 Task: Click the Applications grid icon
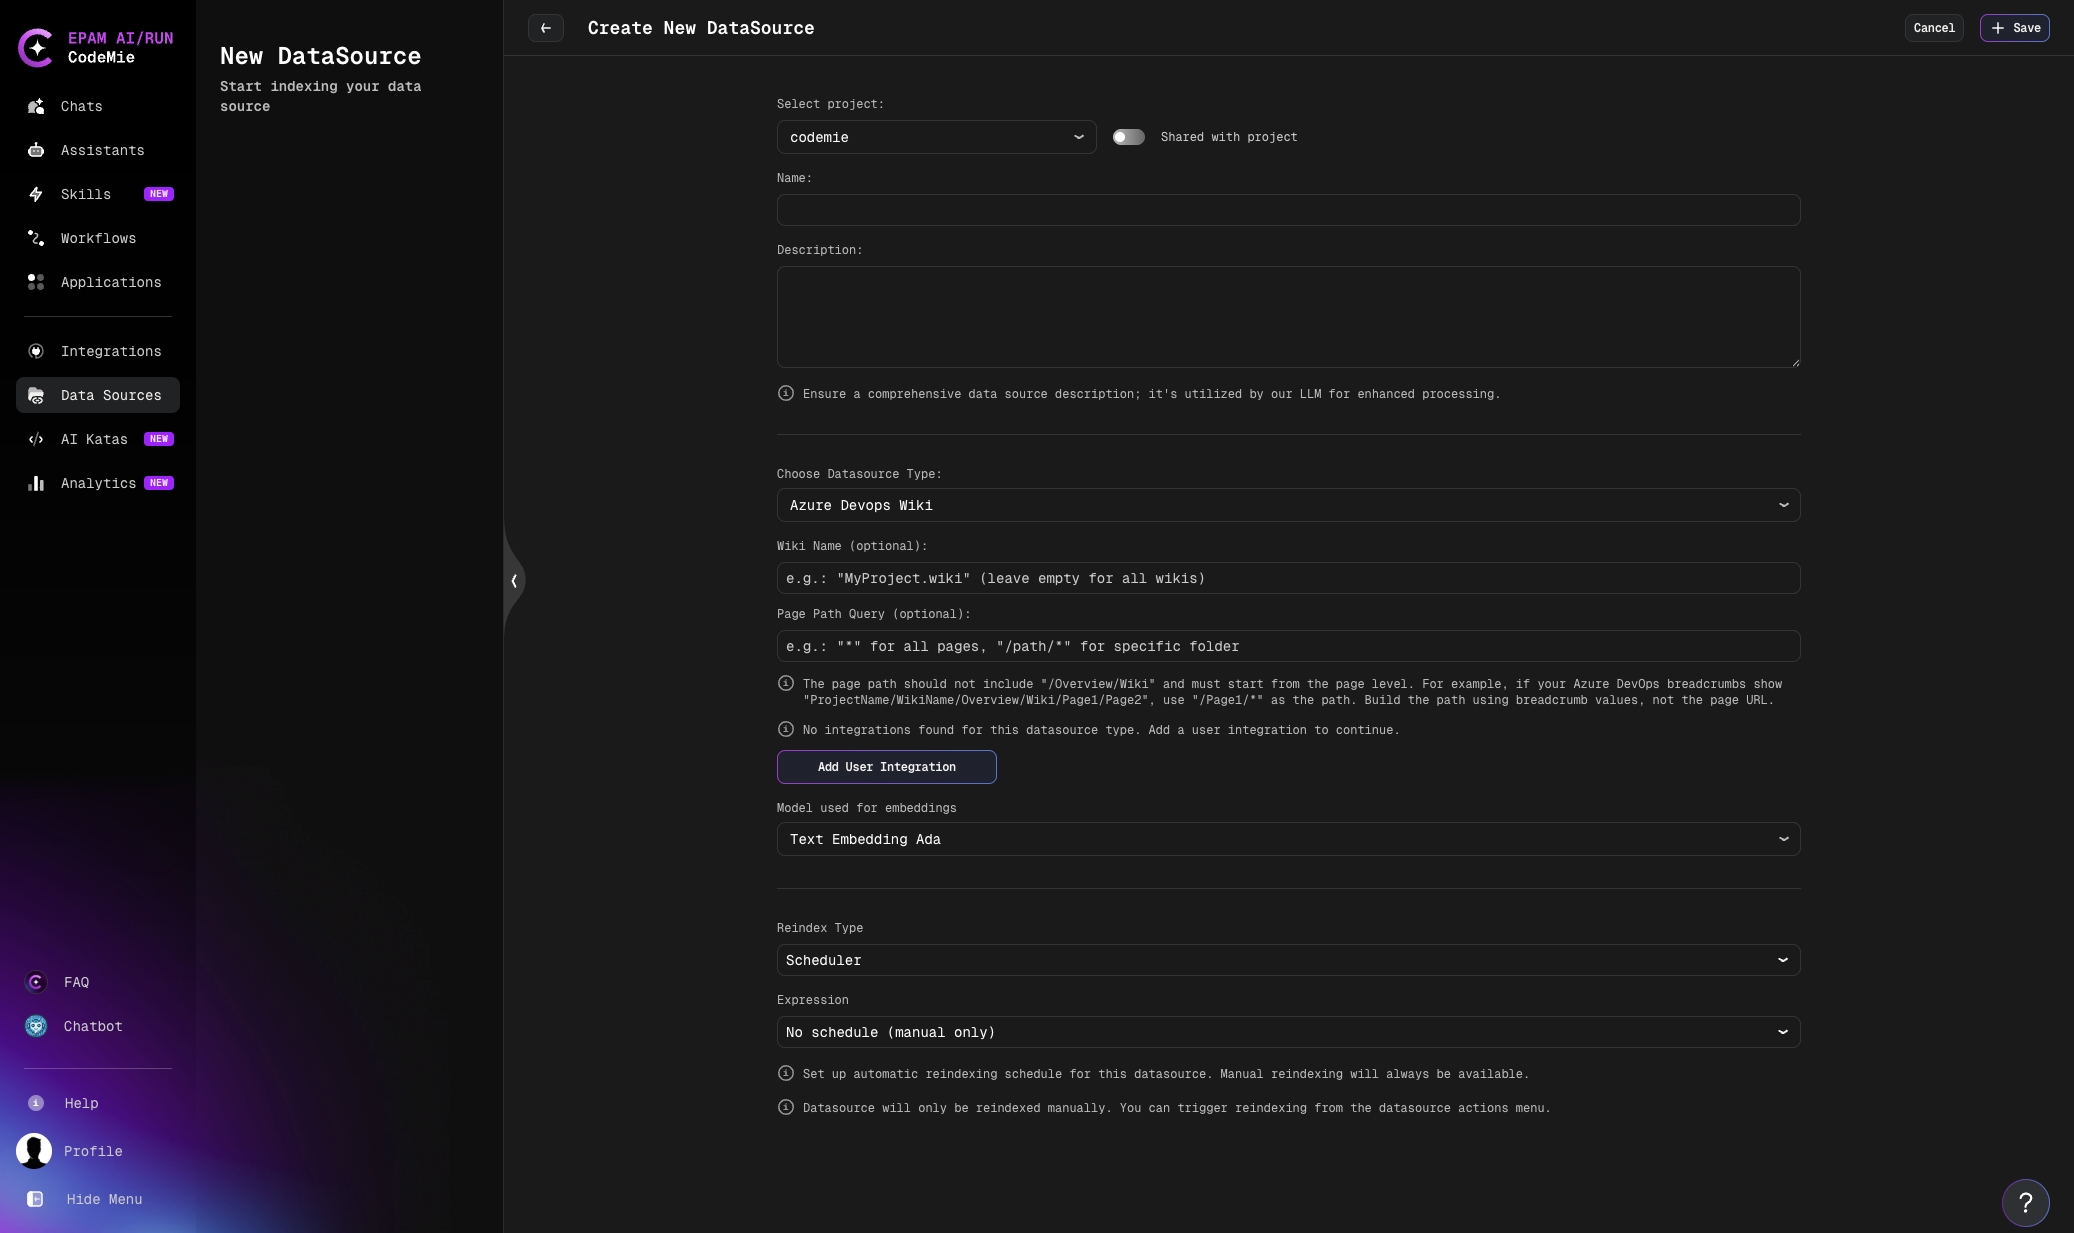(x=36, y=282)
